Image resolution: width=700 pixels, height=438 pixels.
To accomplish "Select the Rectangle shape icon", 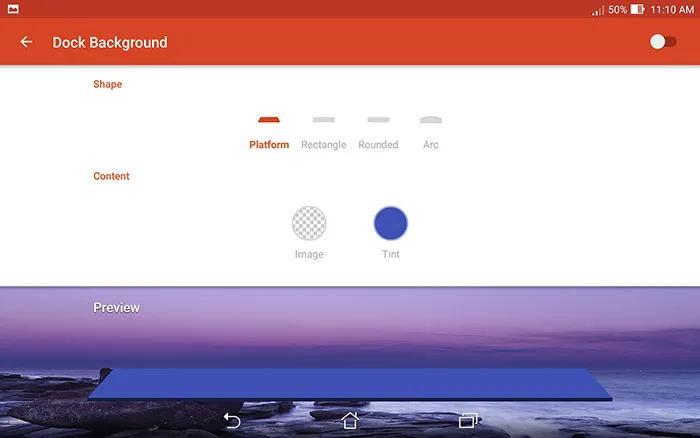I will (x=323, y=119).
